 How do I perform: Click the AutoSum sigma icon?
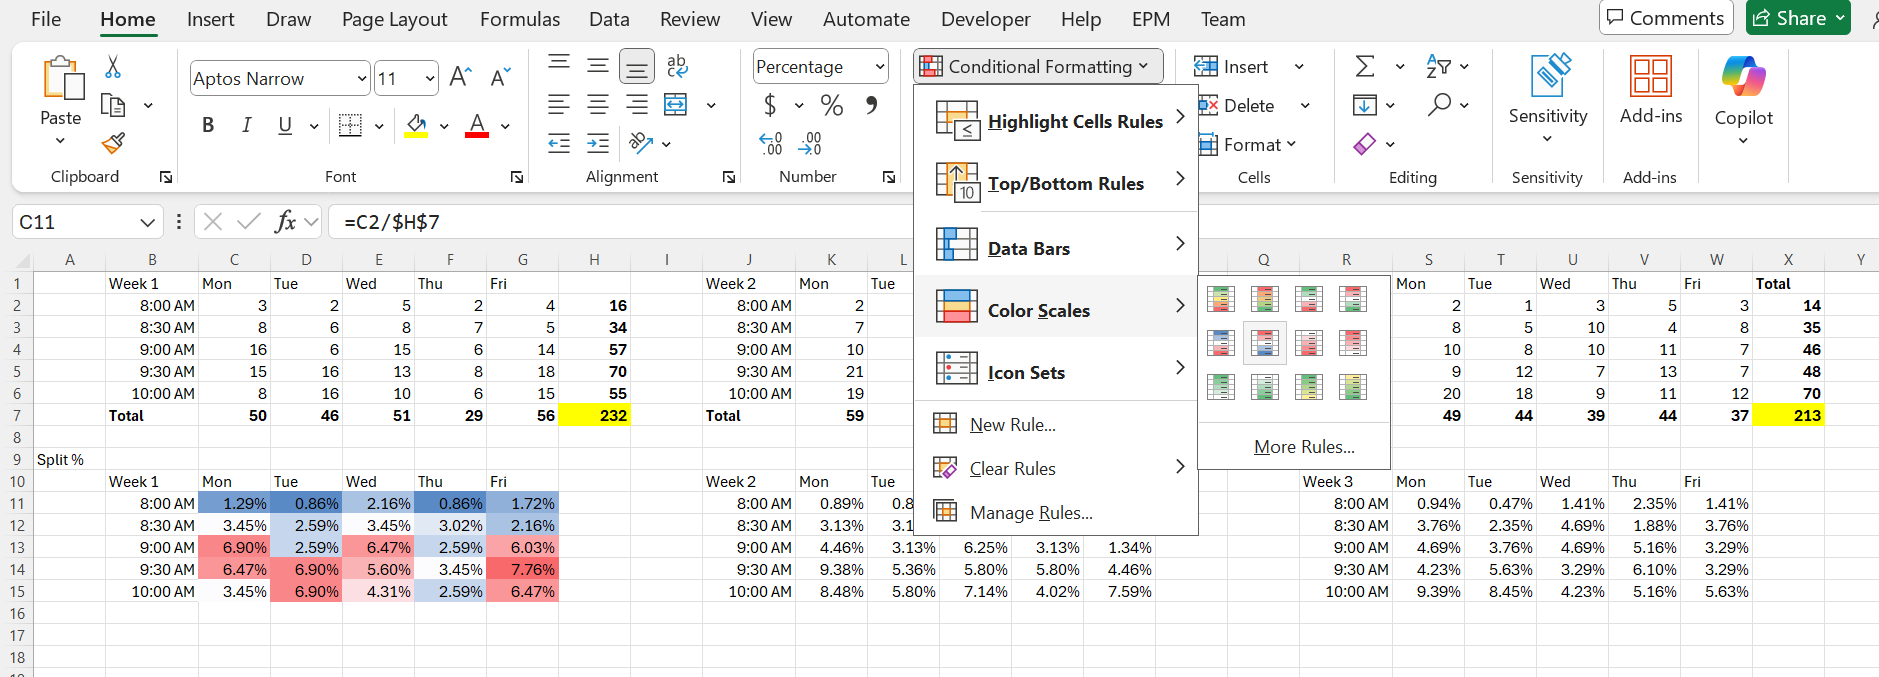tap(1364, 66)
